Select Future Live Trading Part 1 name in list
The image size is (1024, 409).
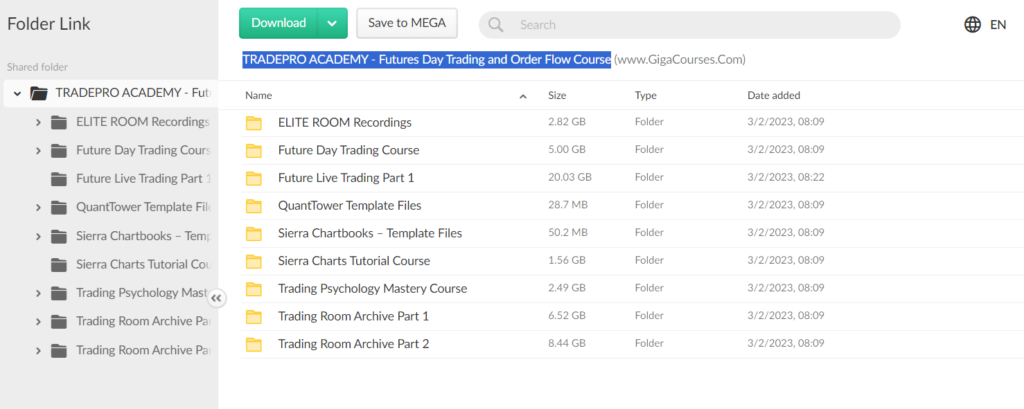point(346,178)
